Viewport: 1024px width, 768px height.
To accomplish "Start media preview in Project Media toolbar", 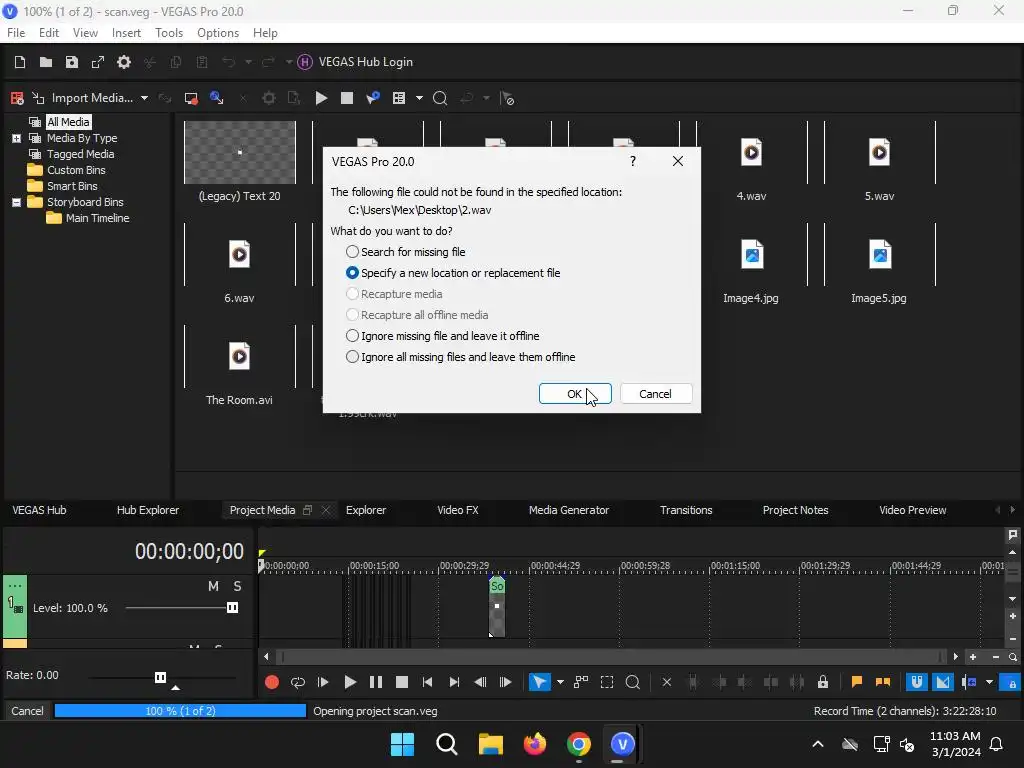I will coord(321,98).
